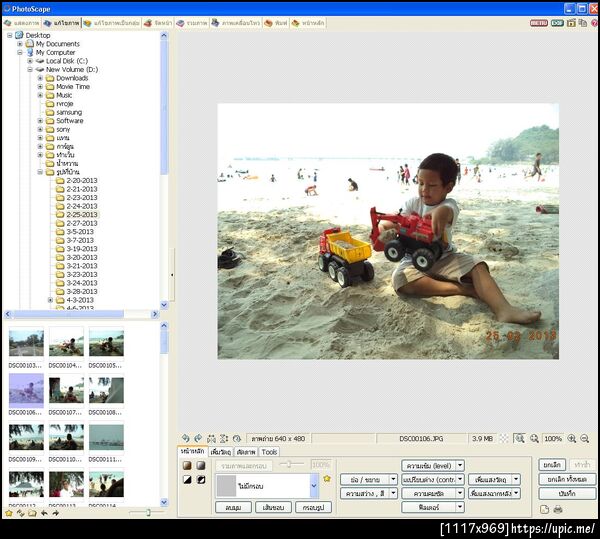Open the Print tab in top toolbar
This screenshot has width=600, height=539.
click(x=276, y=23)
